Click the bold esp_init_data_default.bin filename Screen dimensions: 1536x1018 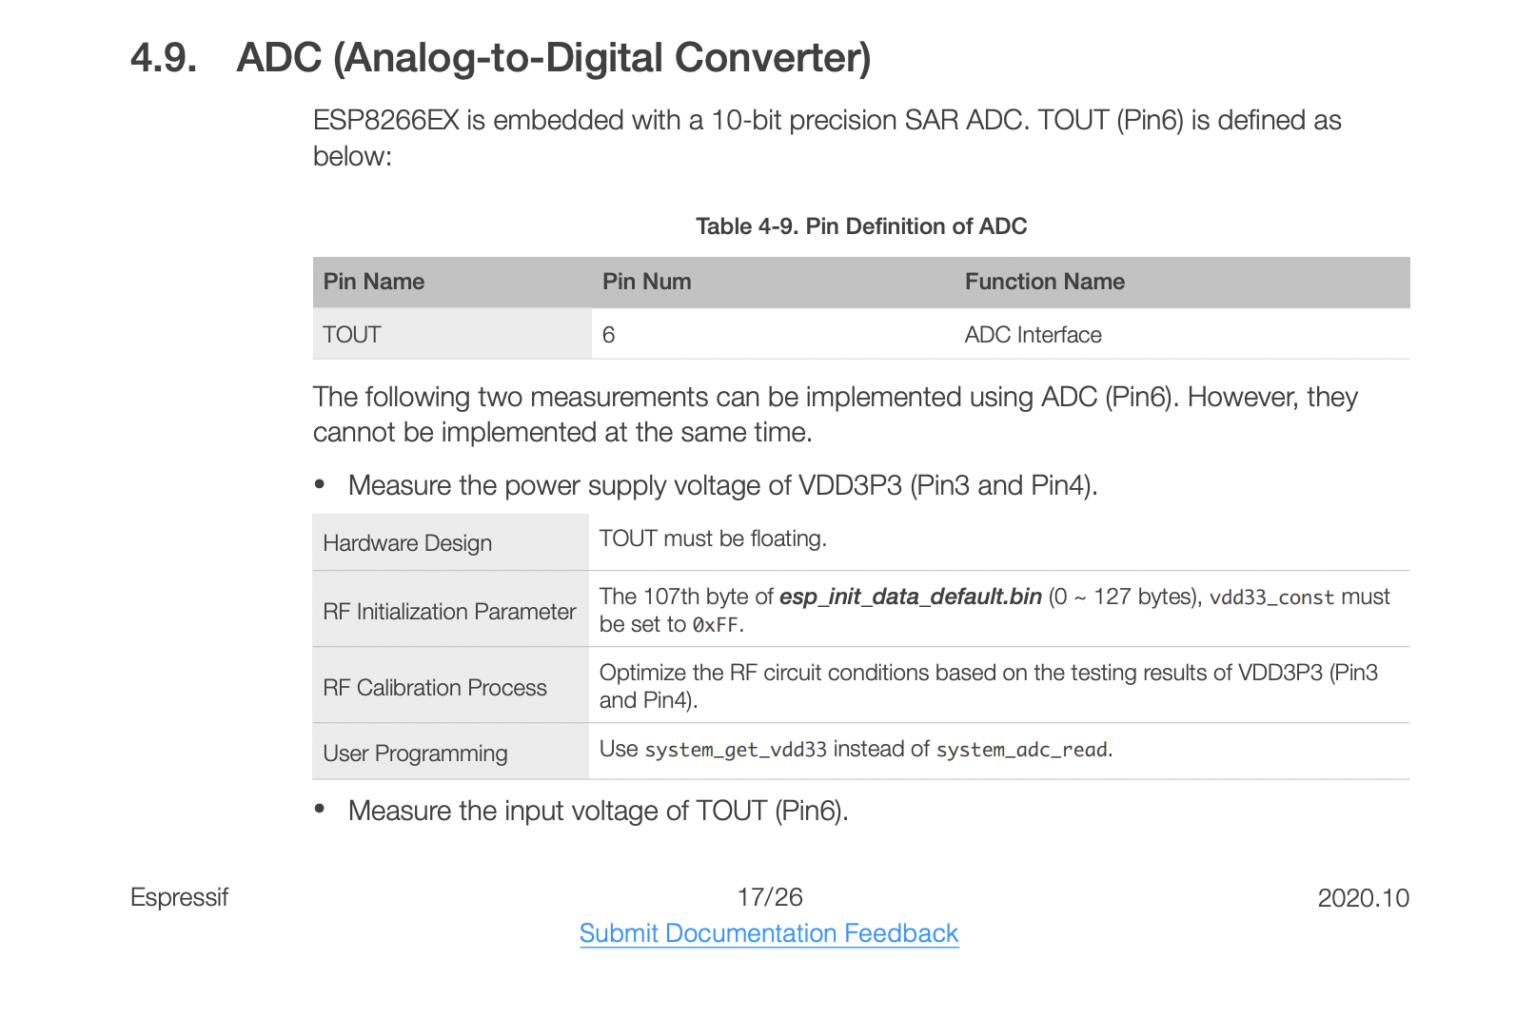(x=910, y=597)
